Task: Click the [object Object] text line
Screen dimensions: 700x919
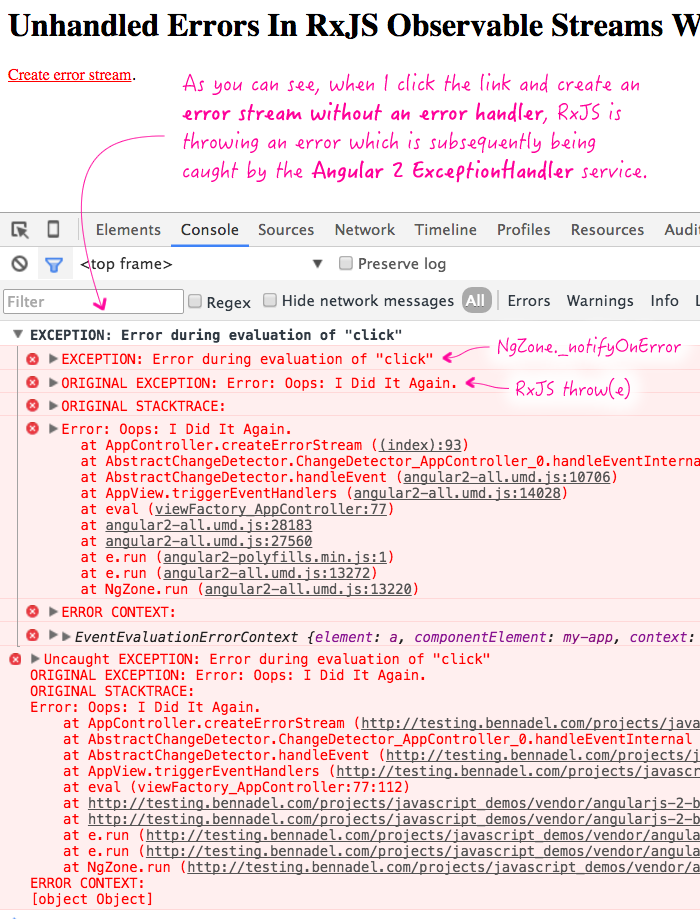Action: tap(92, 898)
